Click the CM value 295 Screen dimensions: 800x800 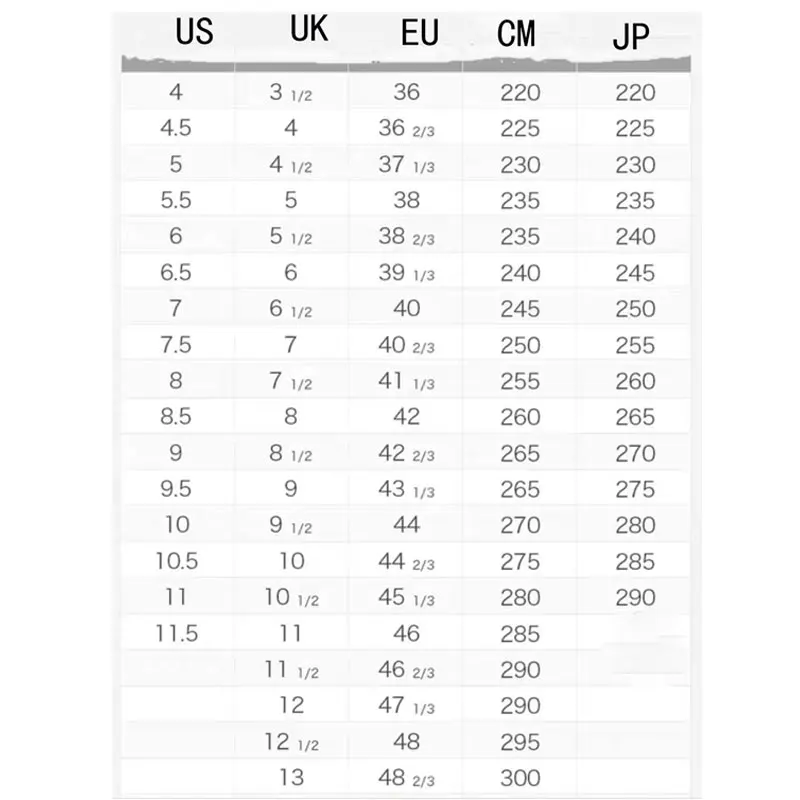(520, 742)
